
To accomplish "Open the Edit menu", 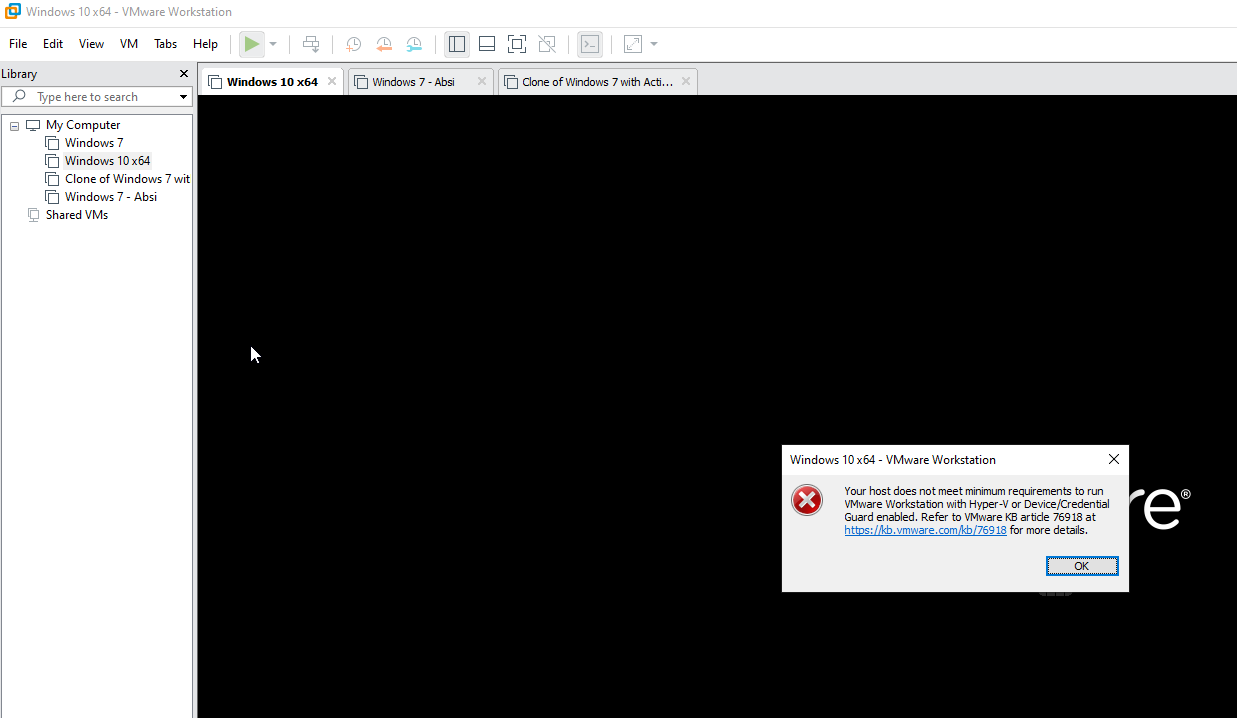I will click(53, 44).
